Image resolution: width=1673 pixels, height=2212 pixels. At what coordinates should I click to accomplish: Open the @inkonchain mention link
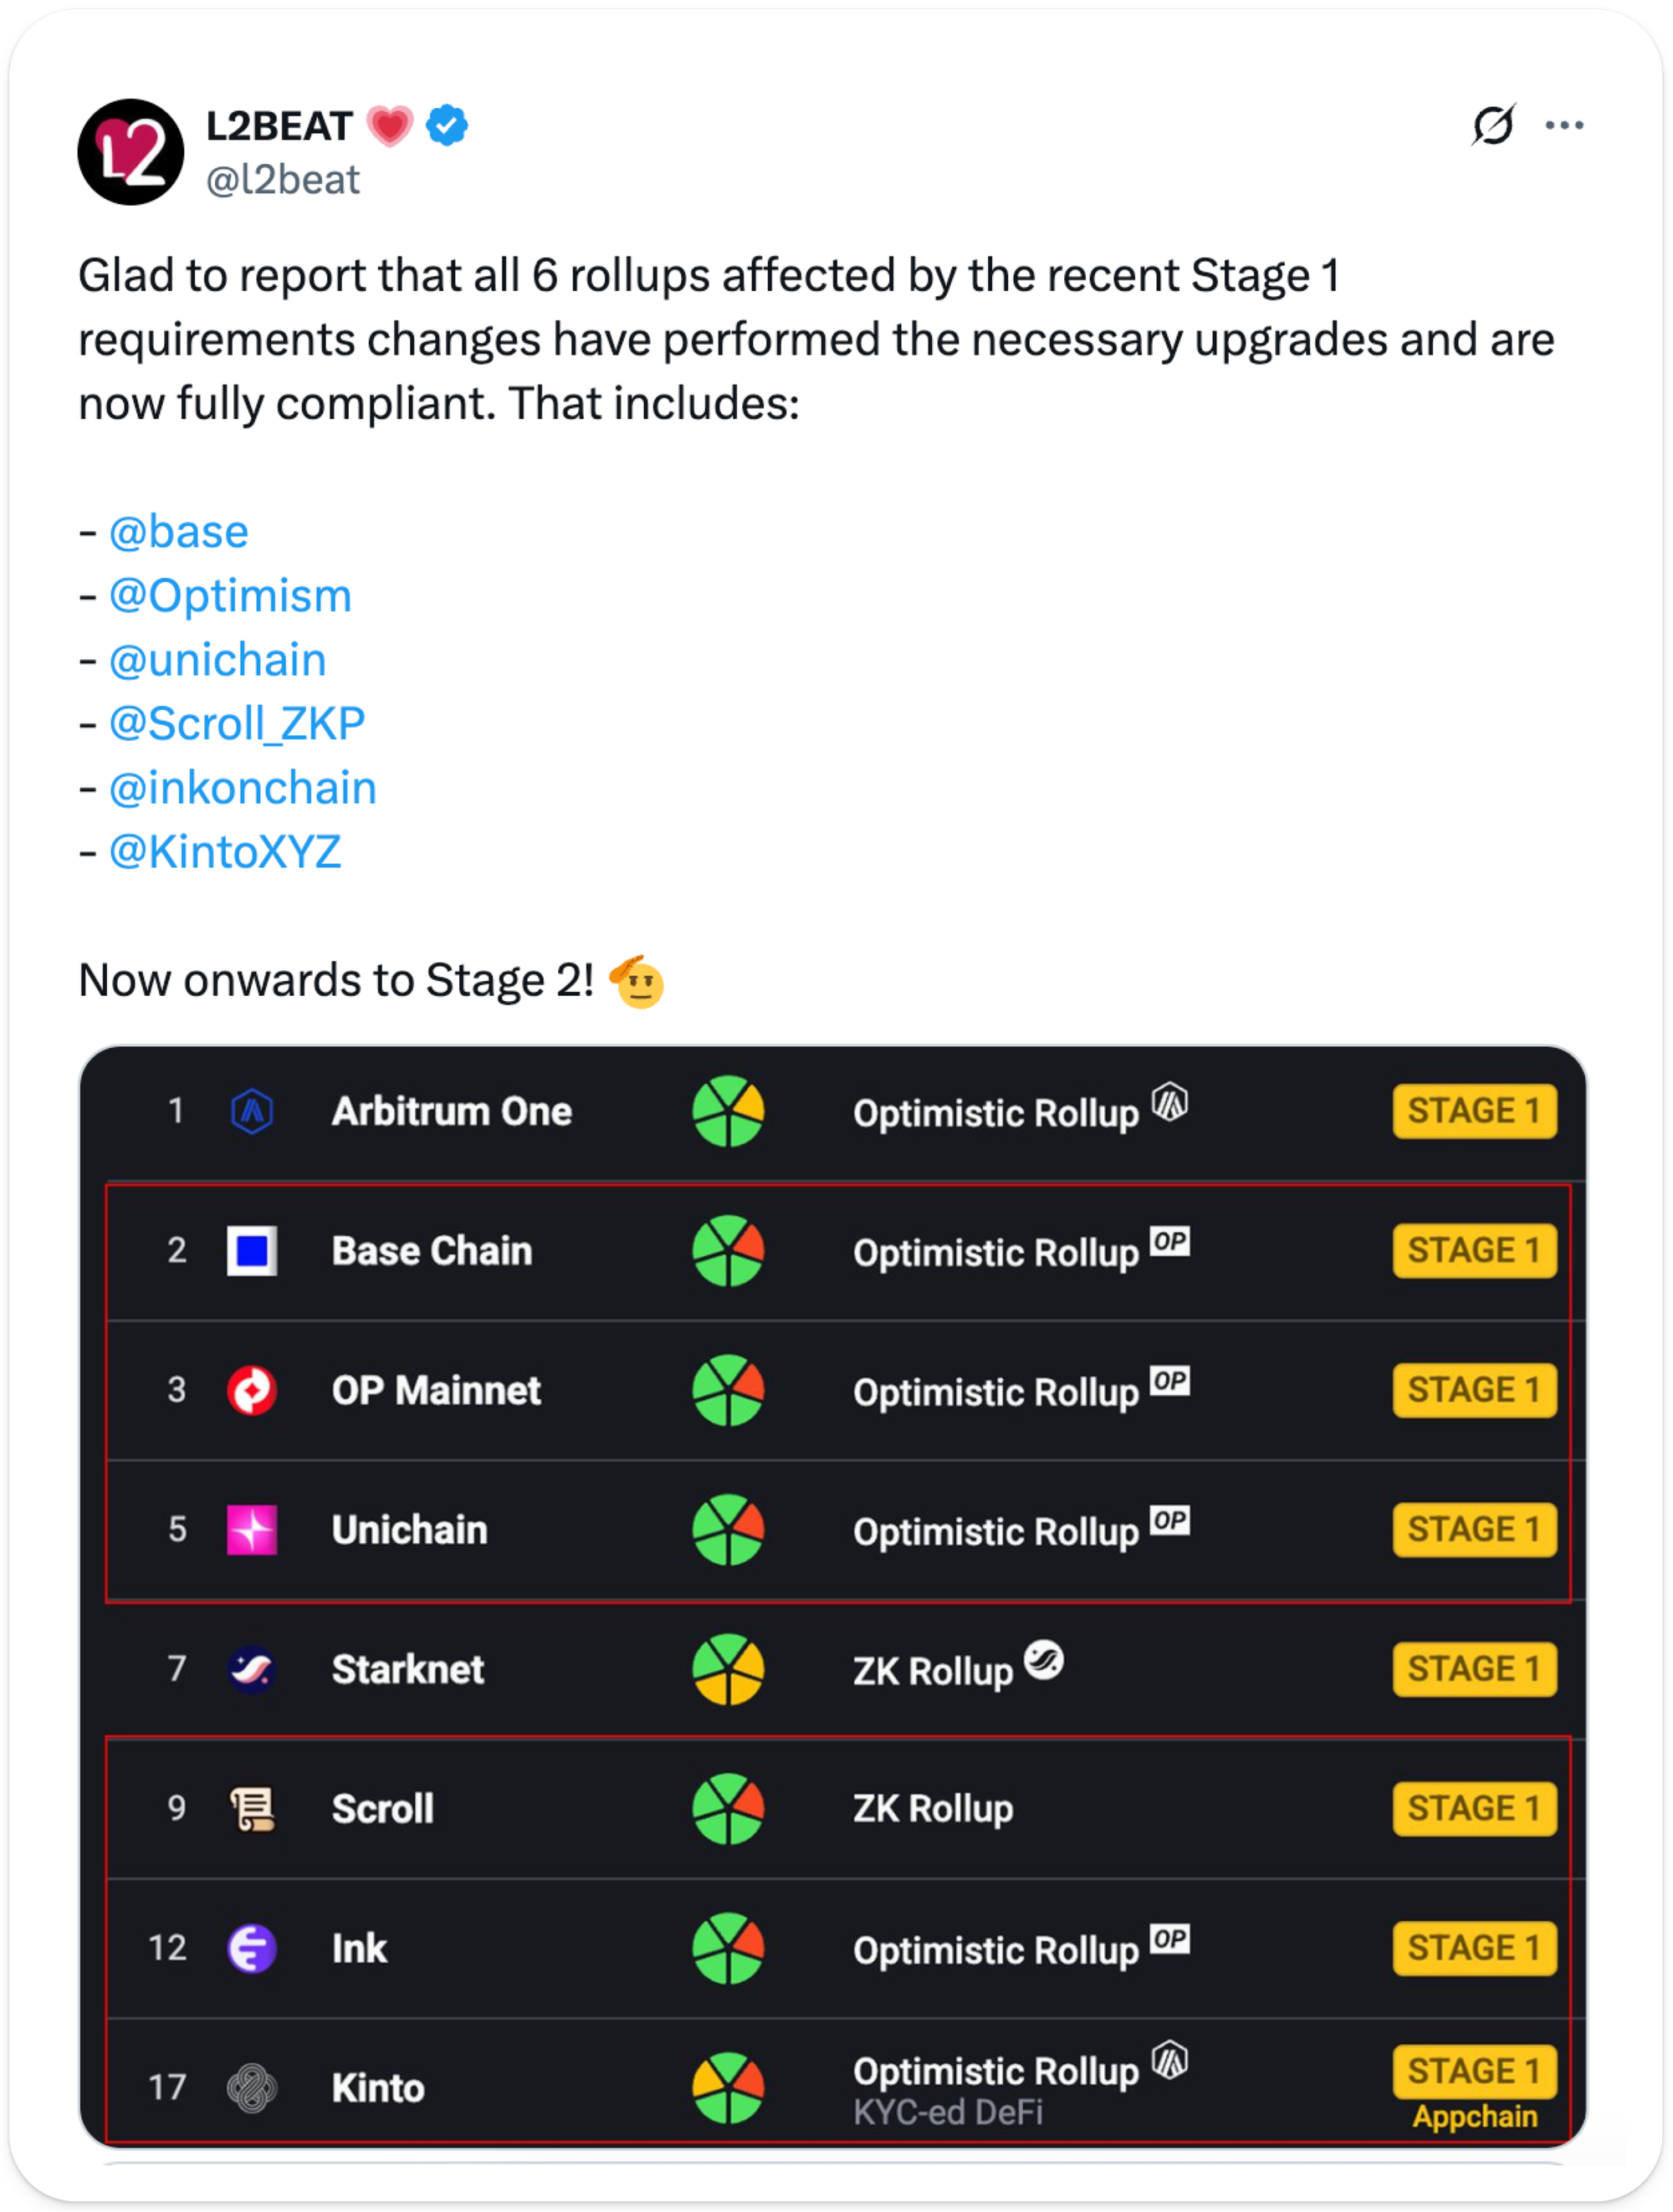[x=242, y=788]
